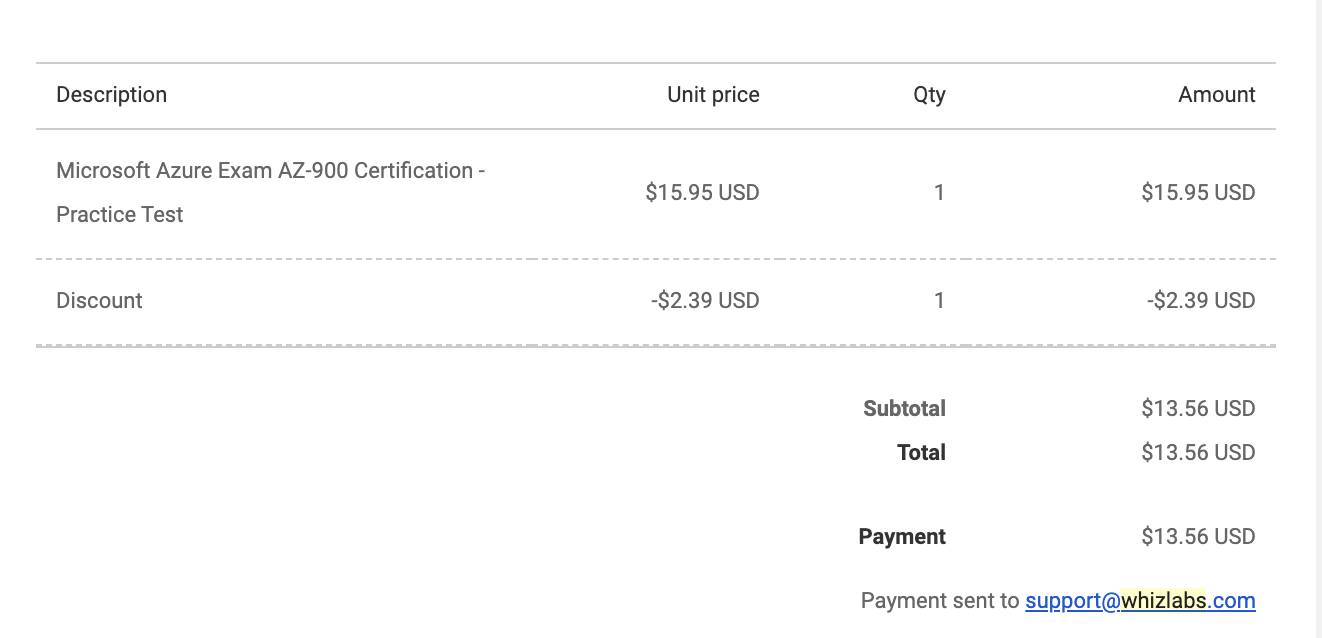1322x638 pixels.
Task: Open the support@whizlabs.com email link
Action: [x=1140, y=601]
